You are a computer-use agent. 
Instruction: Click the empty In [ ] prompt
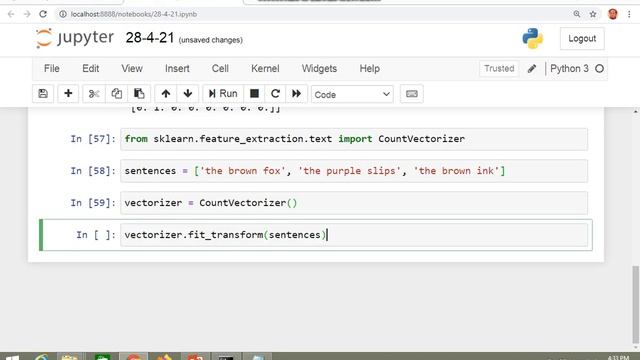click(96, 235)
